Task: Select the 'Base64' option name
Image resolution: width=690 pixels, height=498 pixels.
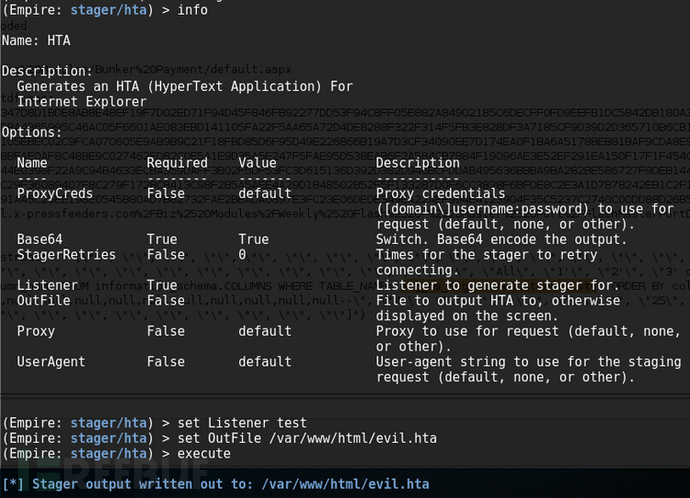Action: tap(40, 239)
